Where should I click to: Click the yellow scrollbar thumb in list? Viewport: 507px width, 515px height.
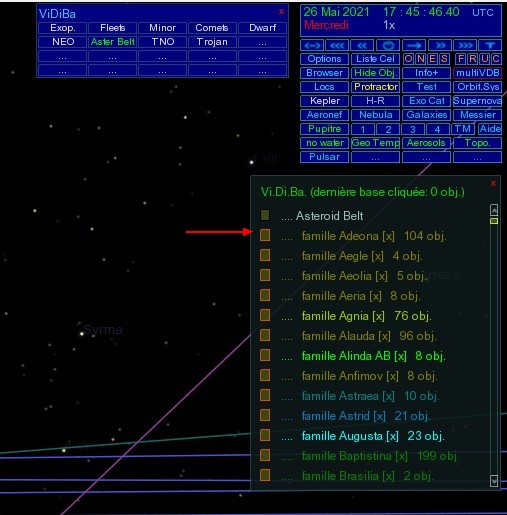click(x=494, y=221)
